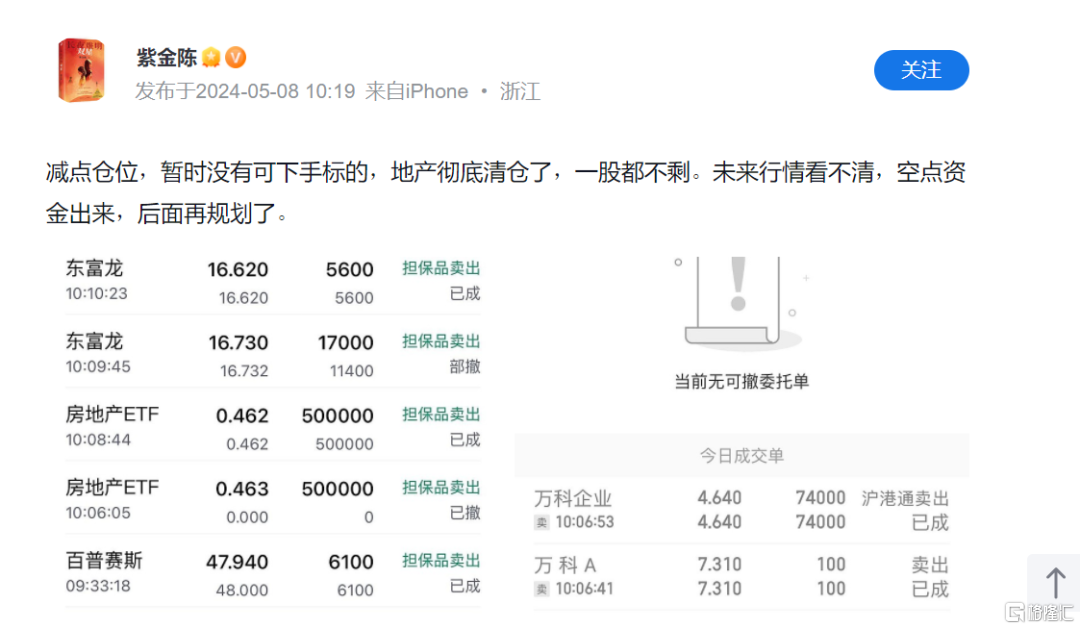
Task: Select the 万科A 10:06:41 trade row
Action: tap(742, 577)
